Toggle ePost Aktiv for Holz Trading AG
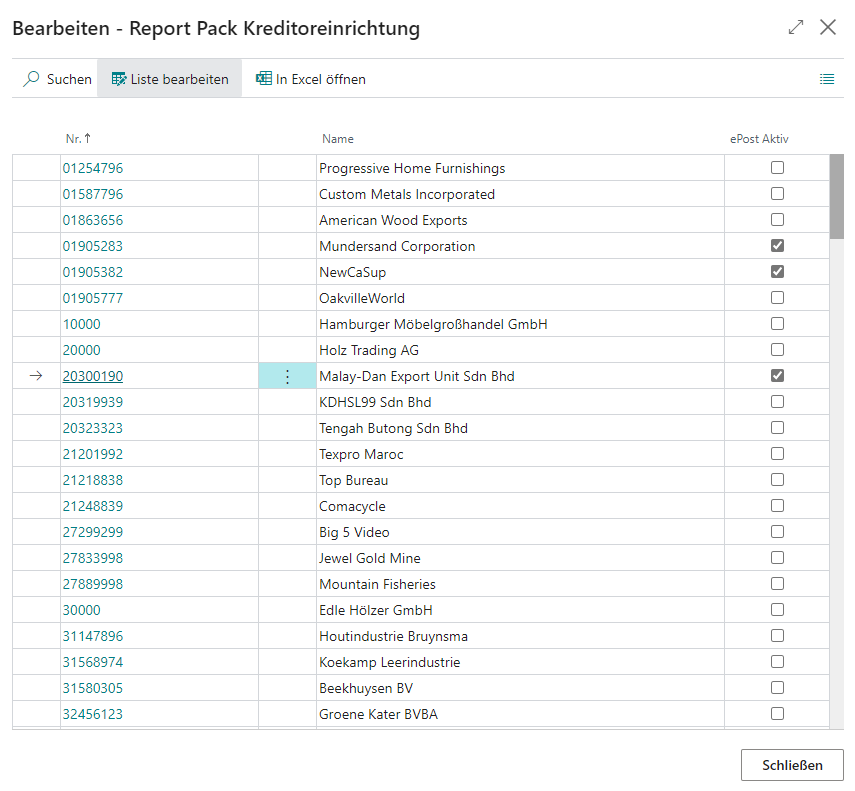Screen dimensions: 855x791 (777, 350)
